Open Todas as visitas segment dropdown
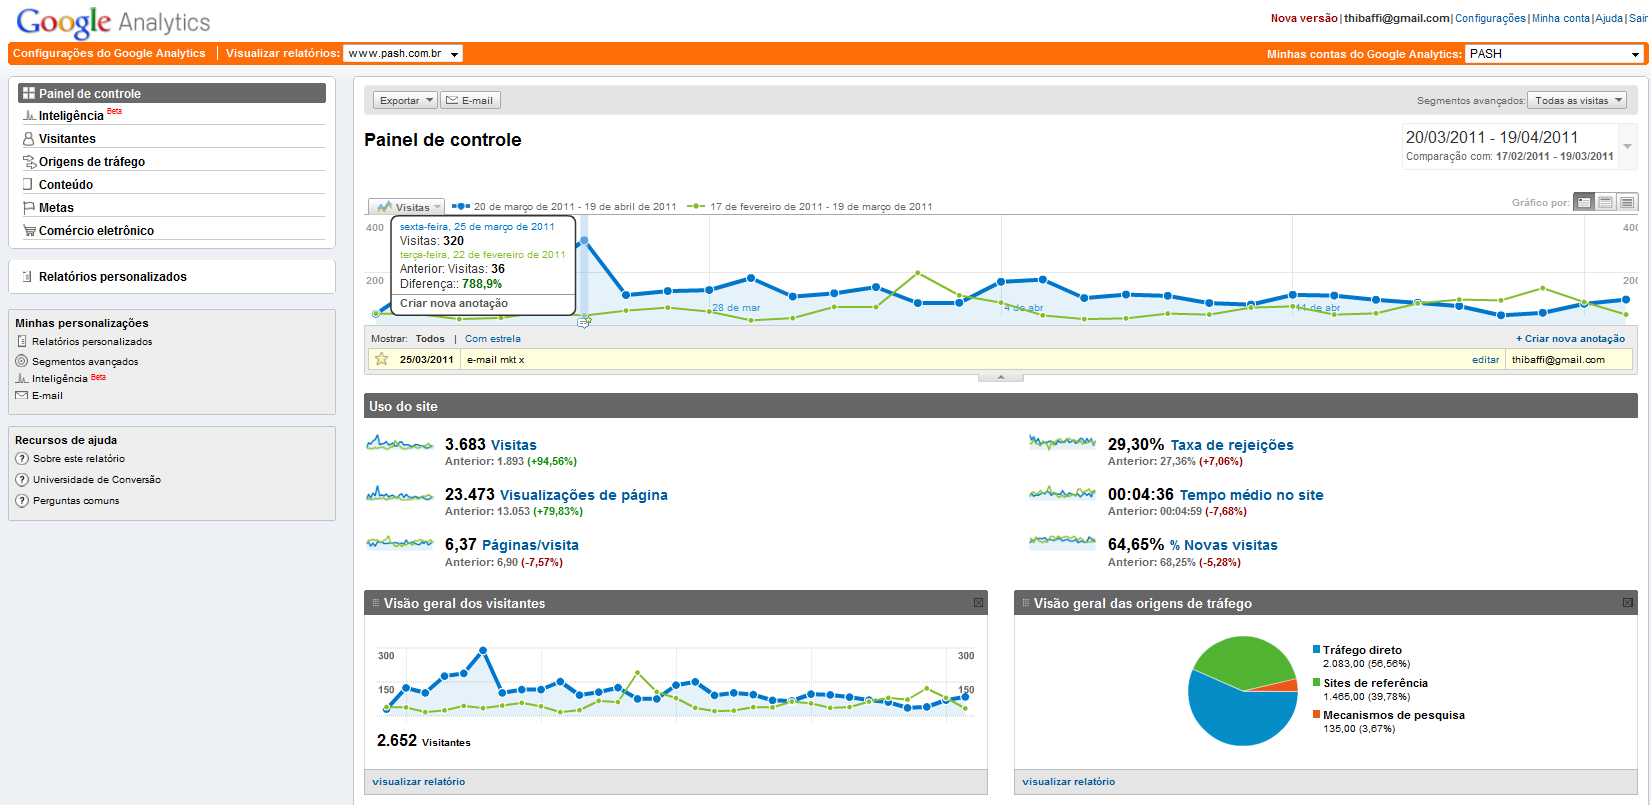Screen dimensions: 1651x805 (x=1578, y=100)
